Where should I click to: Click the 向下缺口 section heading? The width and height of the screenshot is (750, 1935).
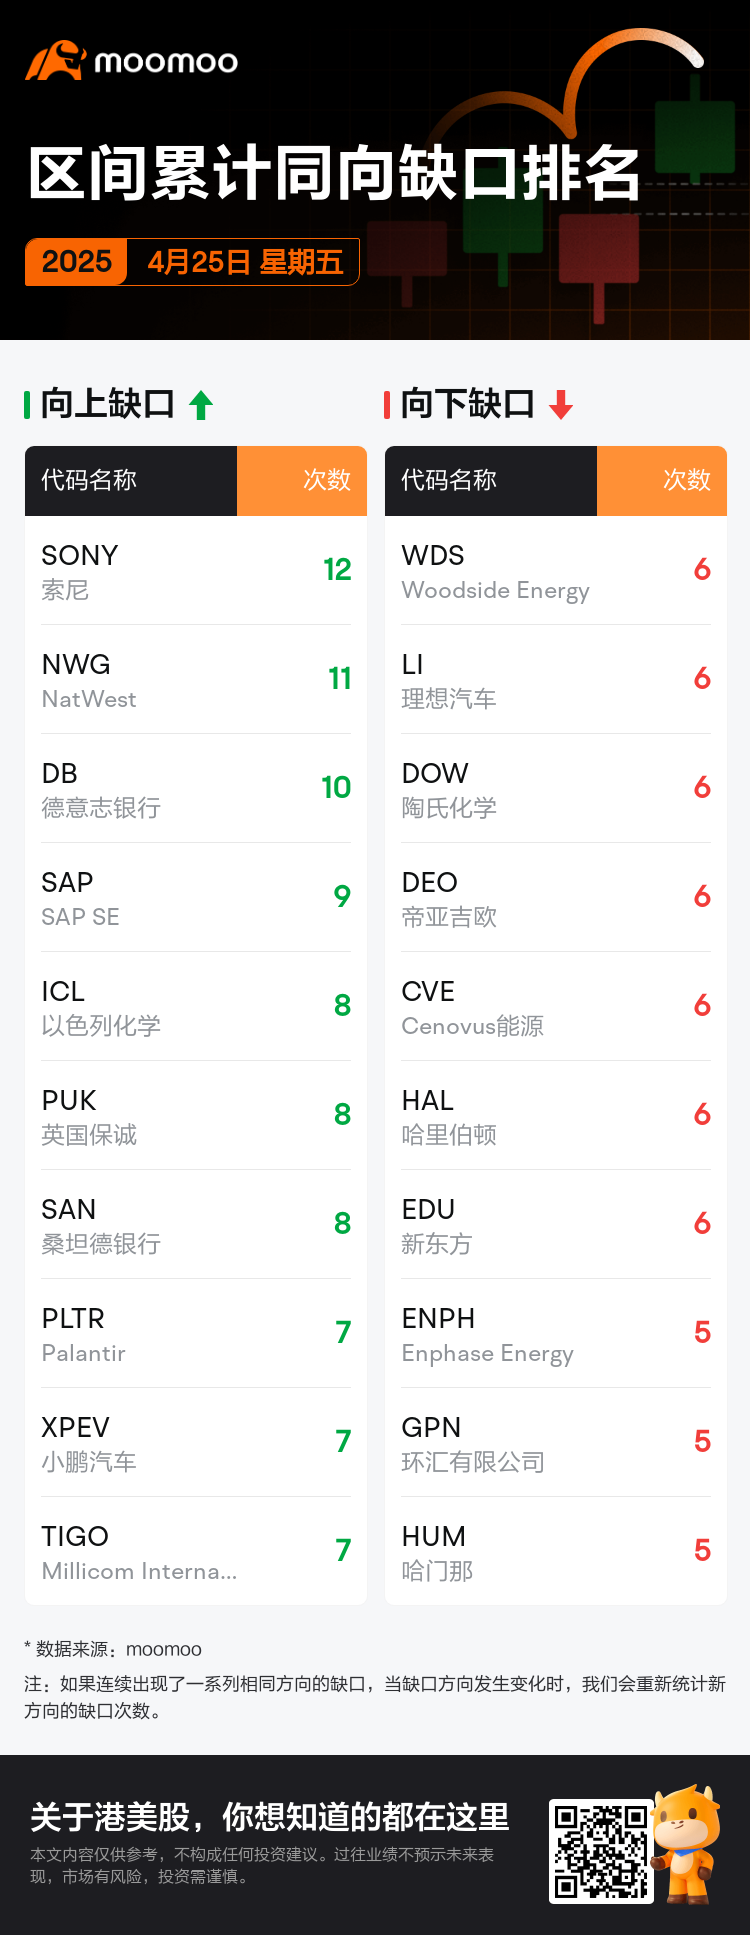(468, 404)
